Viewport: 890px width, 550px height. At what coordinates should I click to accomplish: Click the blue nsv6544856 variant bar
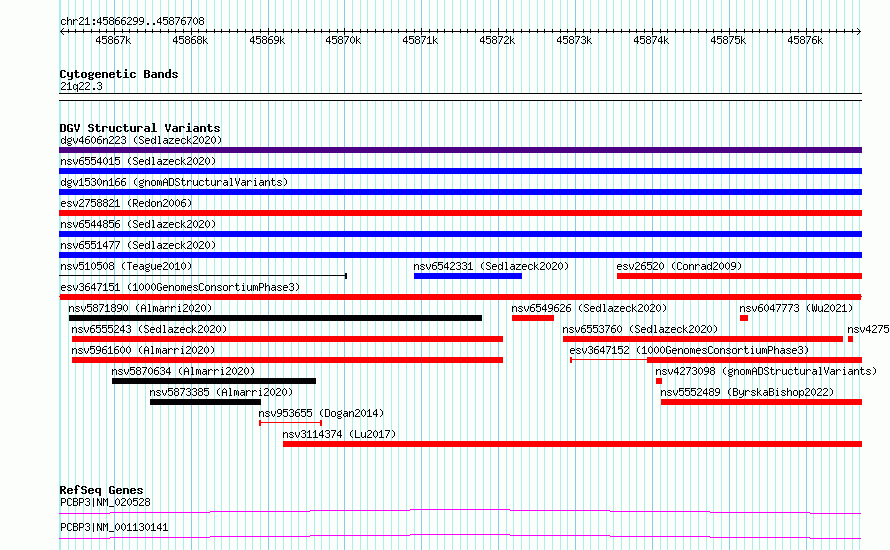click(x=460, y=234)
